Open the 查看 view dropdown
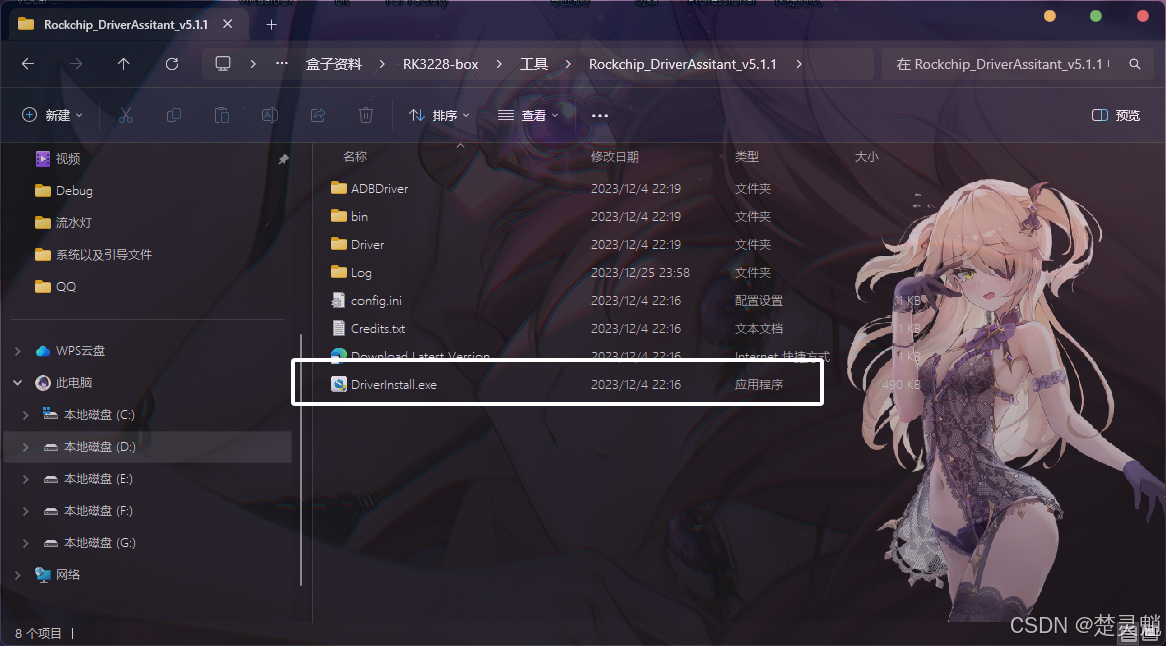This screenshot has height=646, width=1166. point(528,115)
